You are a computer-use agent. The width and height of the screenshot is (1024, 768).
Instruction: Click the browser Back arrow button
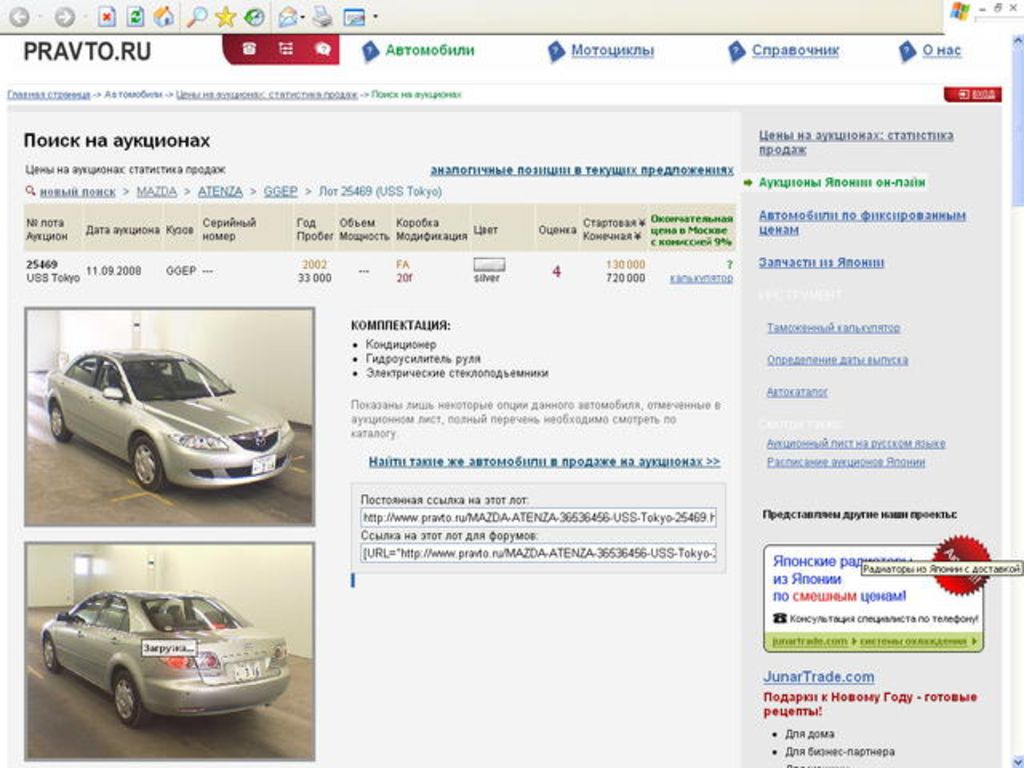[x=20, y=16]
